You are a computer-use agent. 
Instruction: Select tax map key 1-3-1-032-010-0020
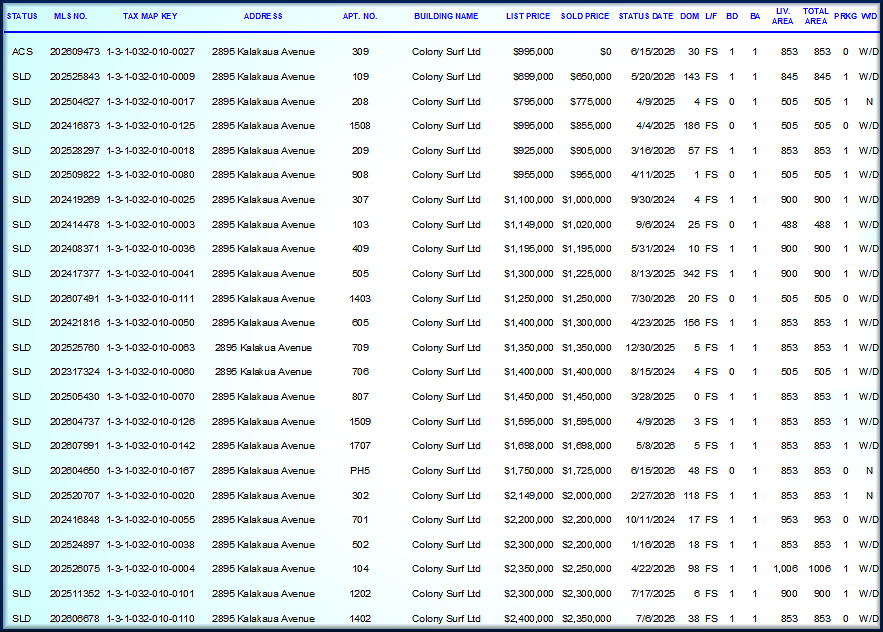(150, 496)
